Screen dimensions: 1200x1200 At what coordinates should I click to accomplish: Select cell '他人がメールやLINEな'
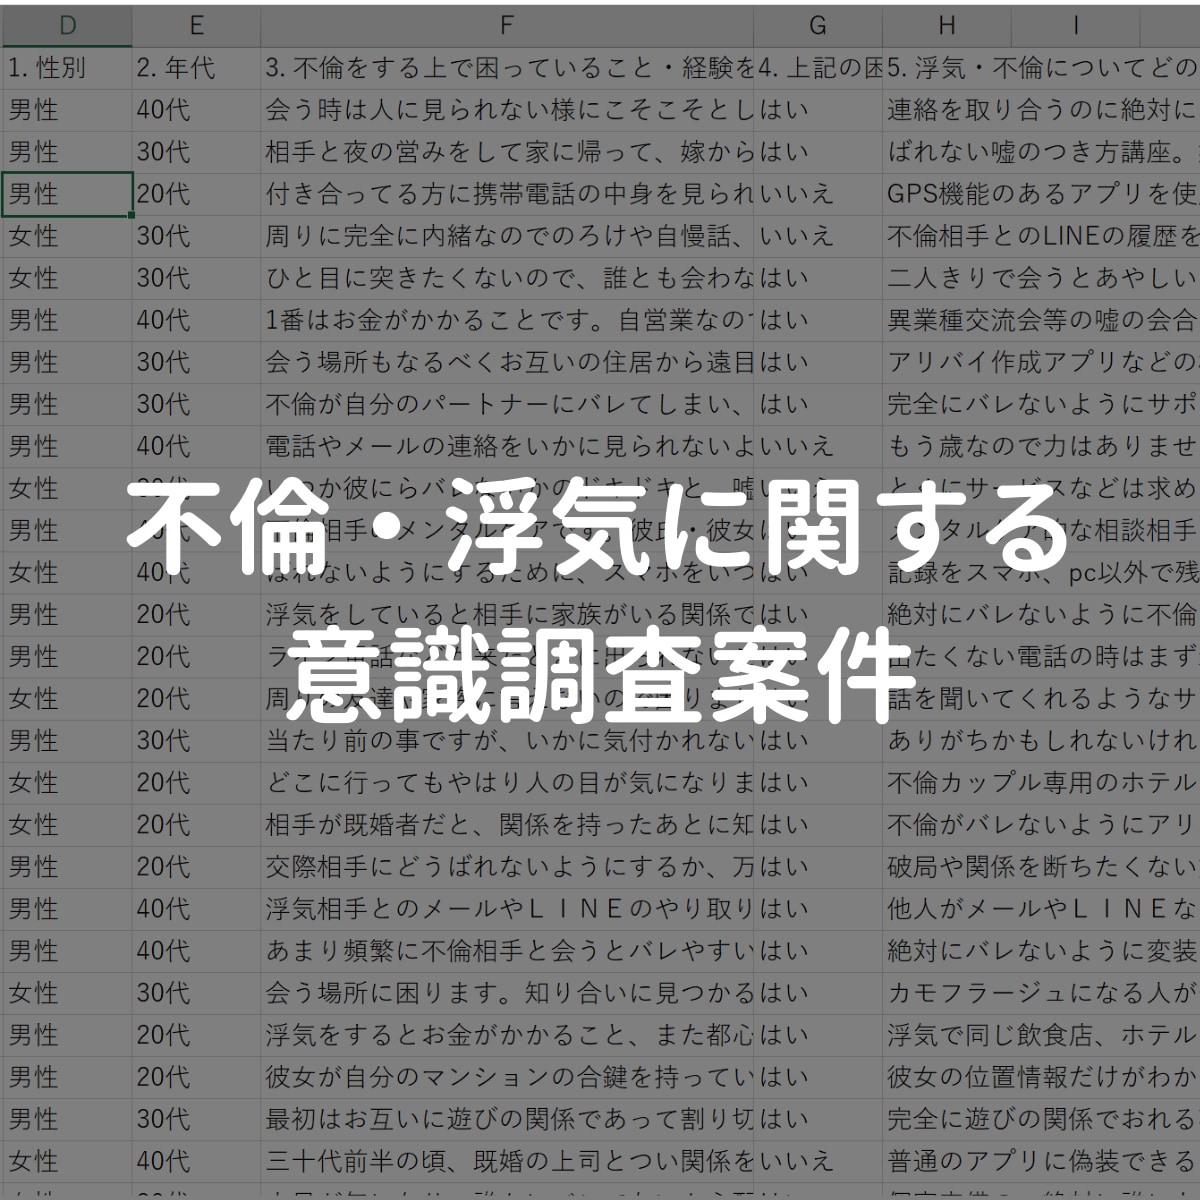pos(1042,908)
